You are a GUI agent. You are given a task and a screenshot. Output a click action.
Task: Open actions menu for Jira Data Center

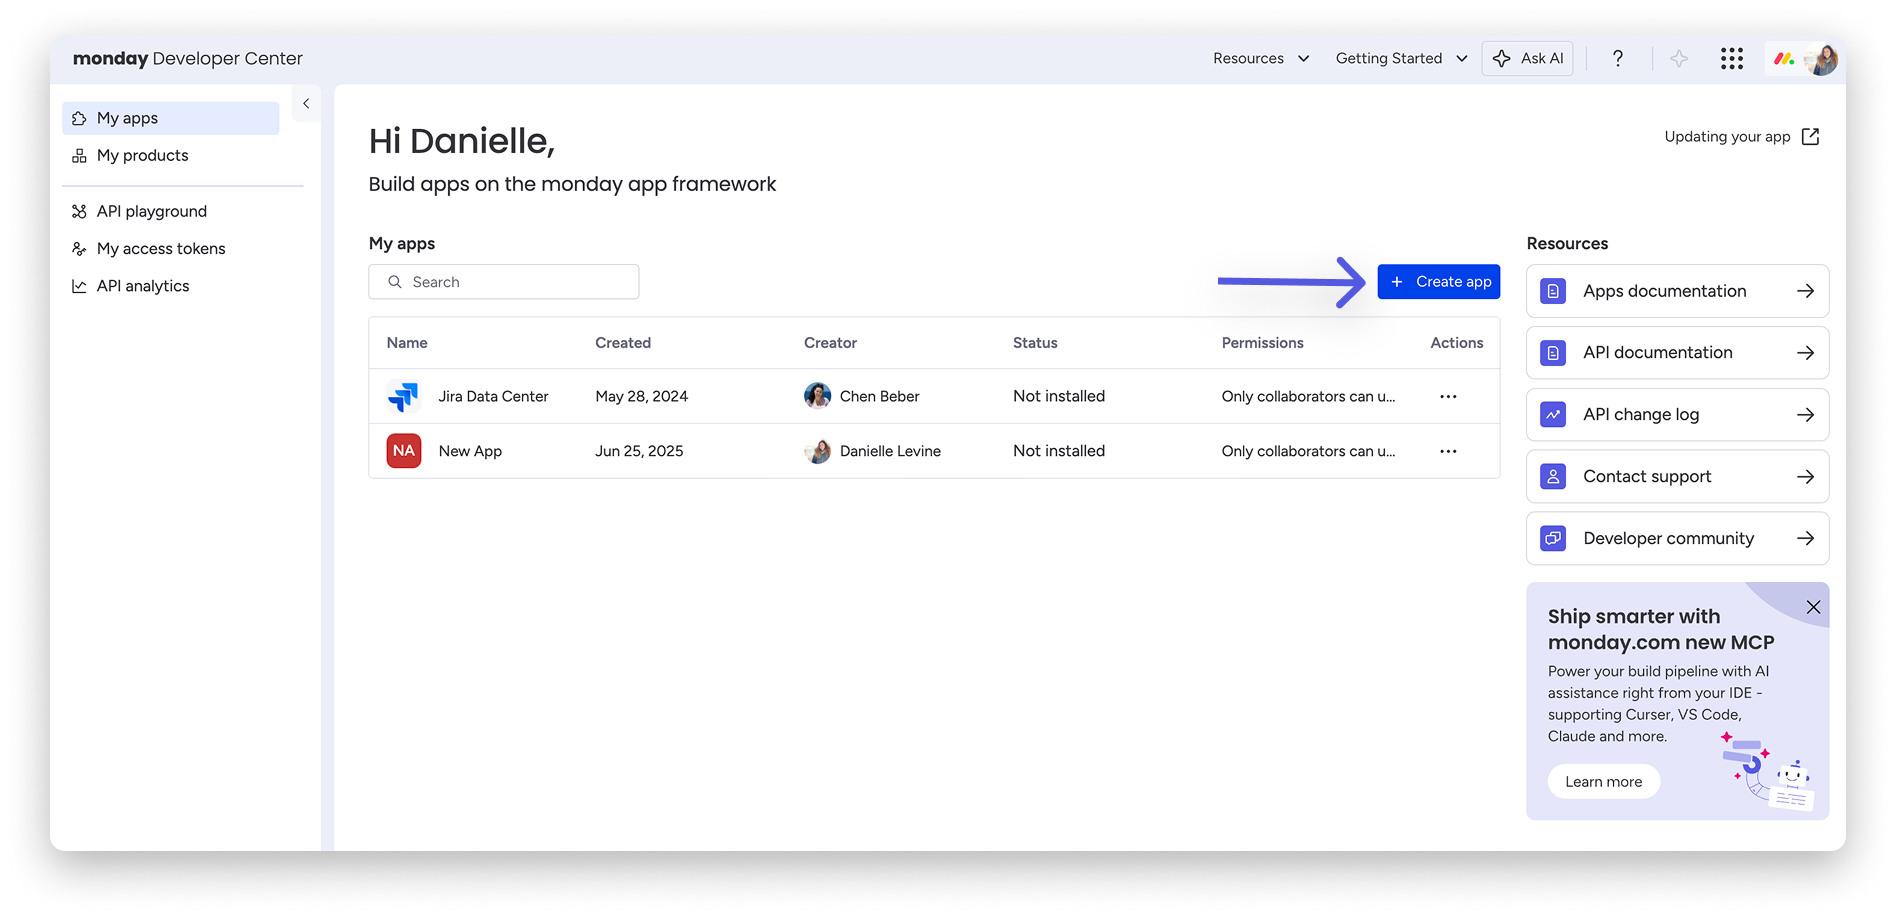(1448, 397)
